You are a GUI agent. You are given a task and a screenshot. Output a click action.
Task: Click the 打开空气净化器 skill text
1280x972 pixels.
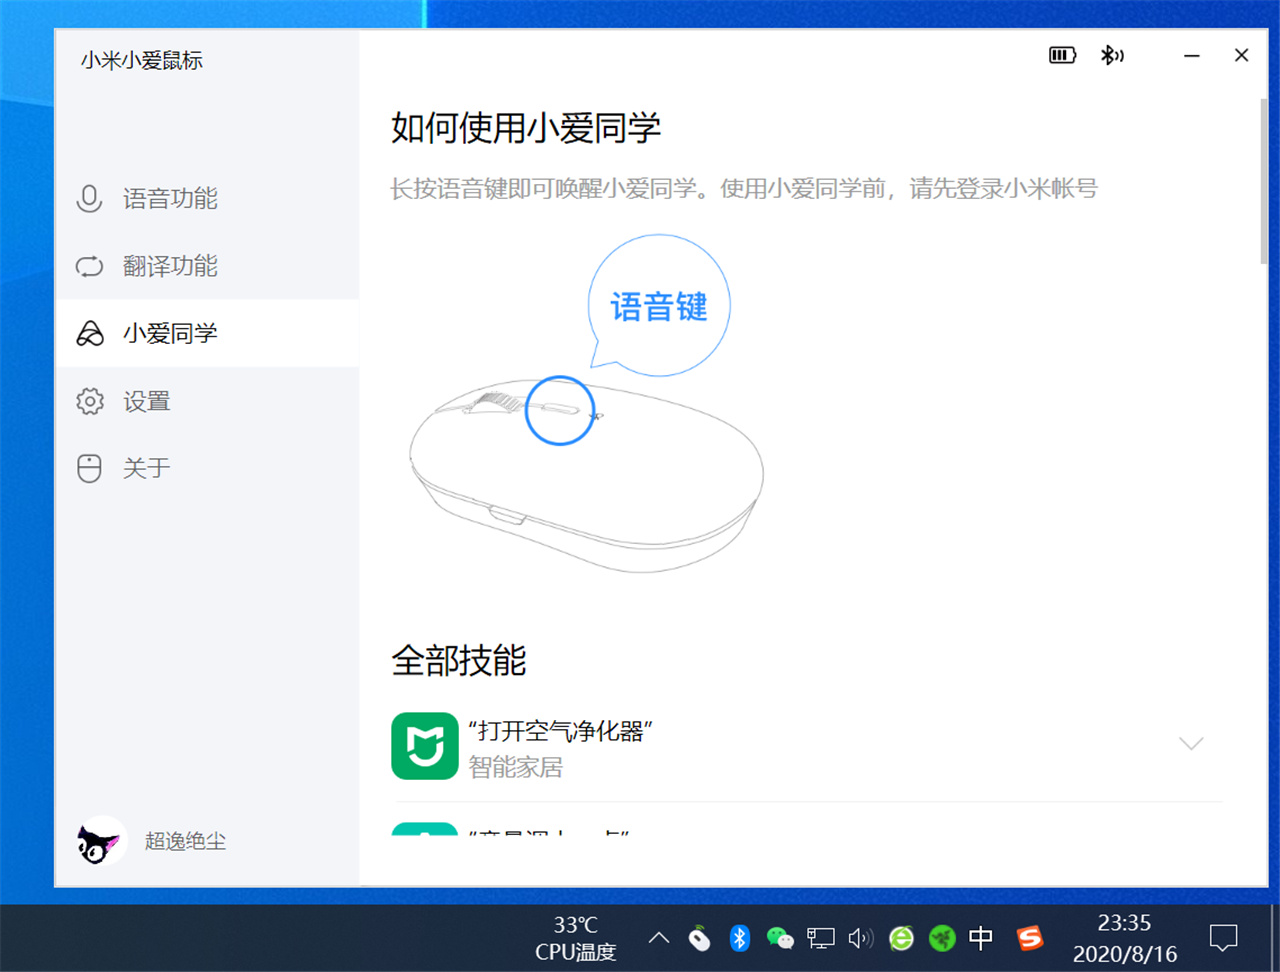coord(560,731)
